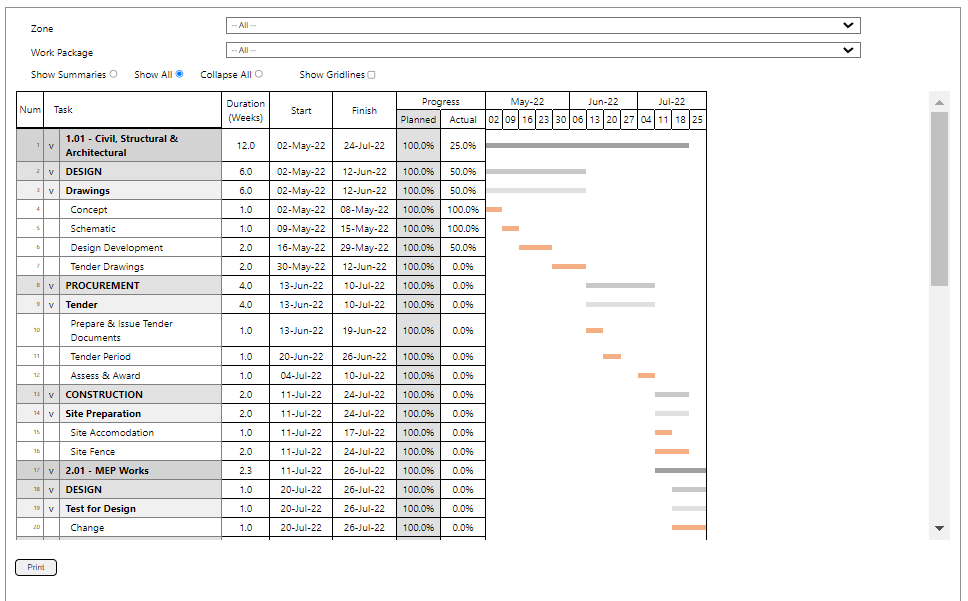The height and width of the screenshot is (601, 968).
Task: Click the Print button
Action: coord(36,567)
